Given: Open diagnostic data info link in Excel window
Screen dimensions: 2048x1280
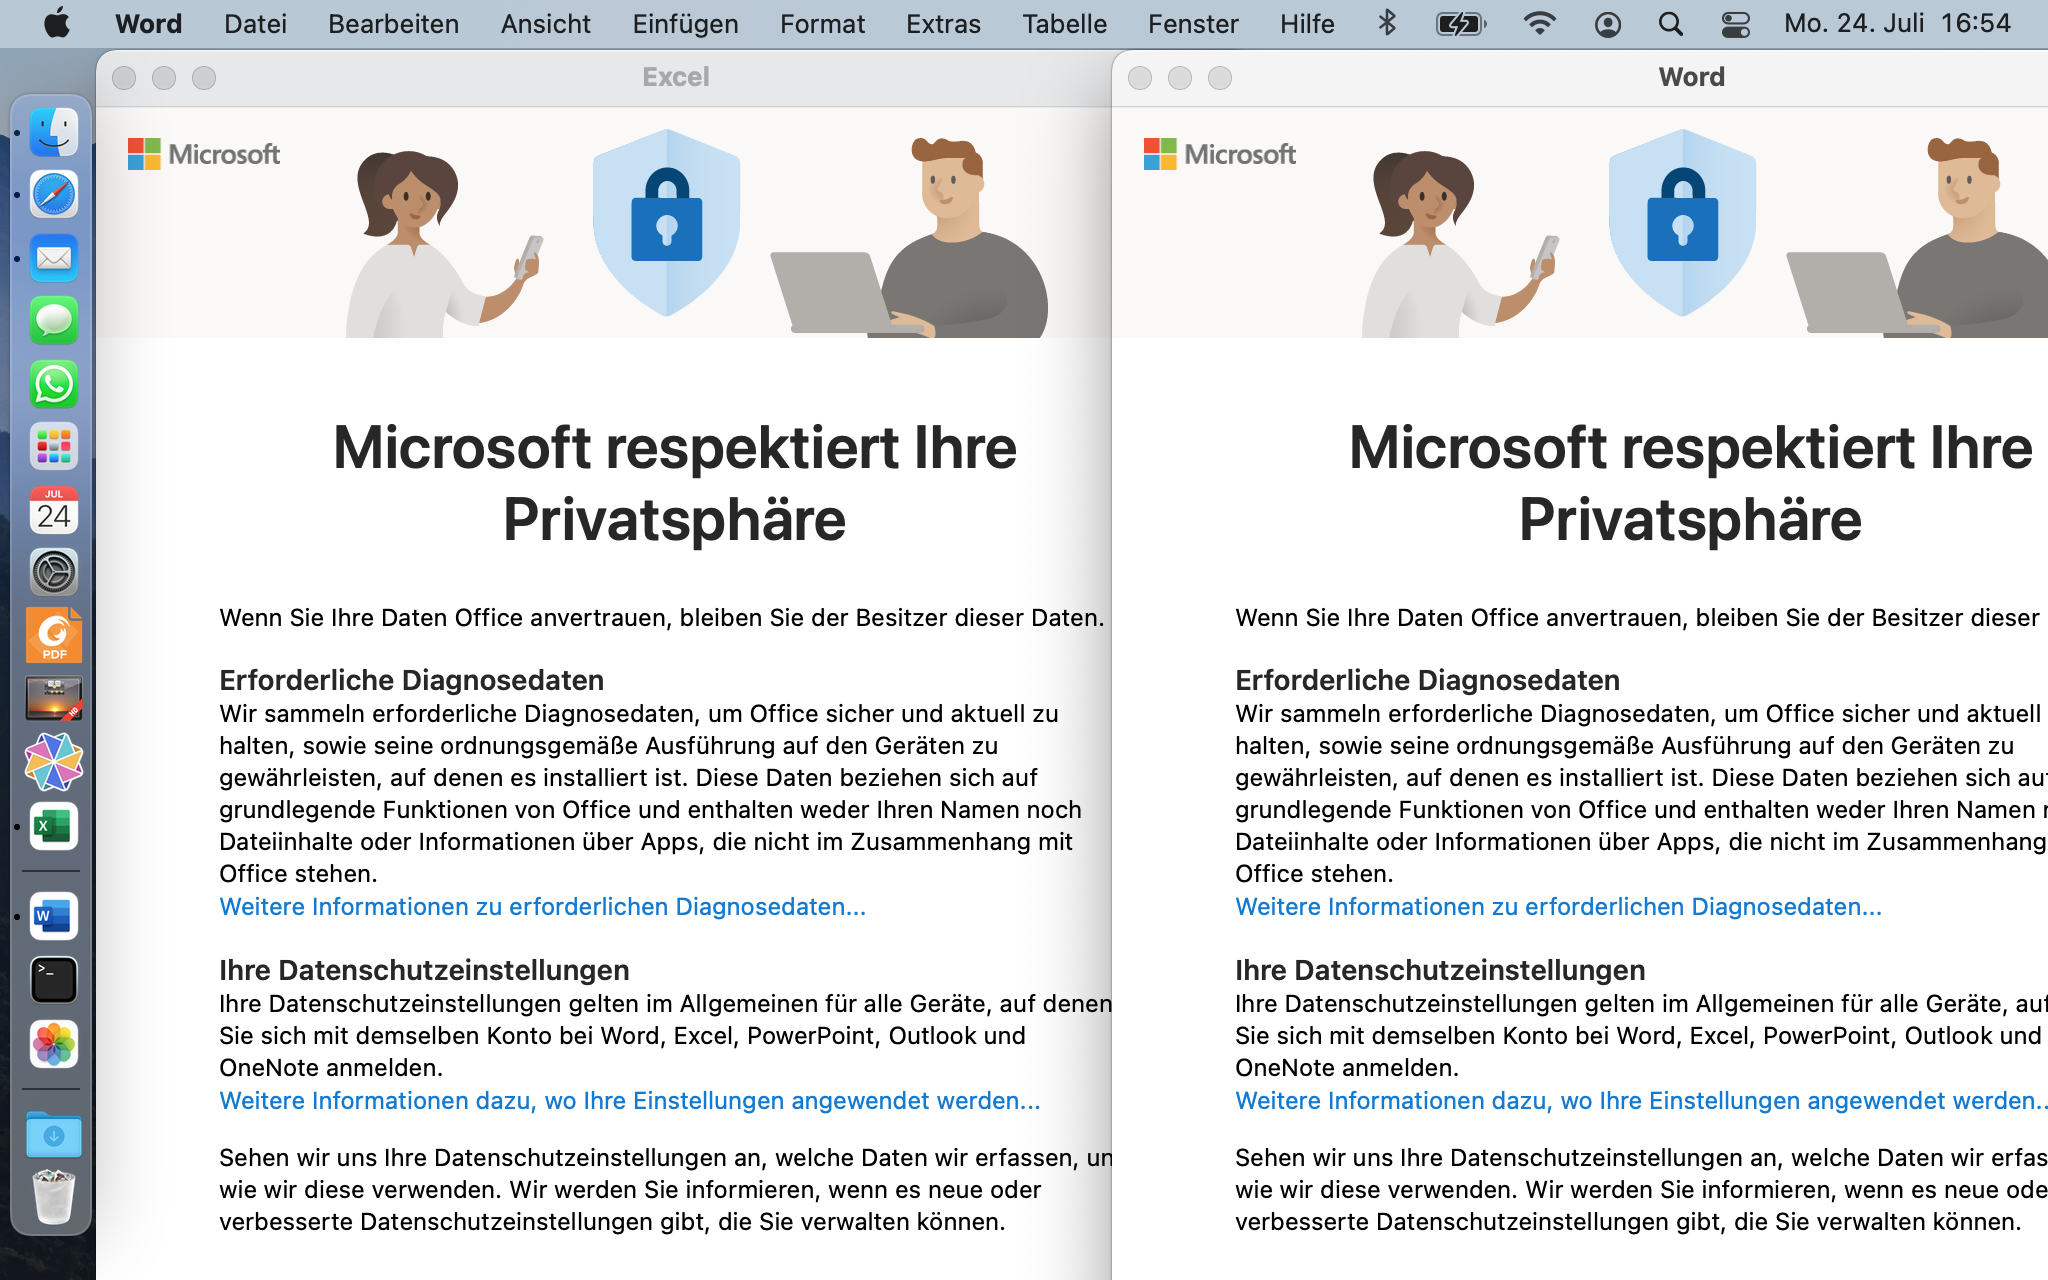Looking at the screenshot, I should click(542, 907).
